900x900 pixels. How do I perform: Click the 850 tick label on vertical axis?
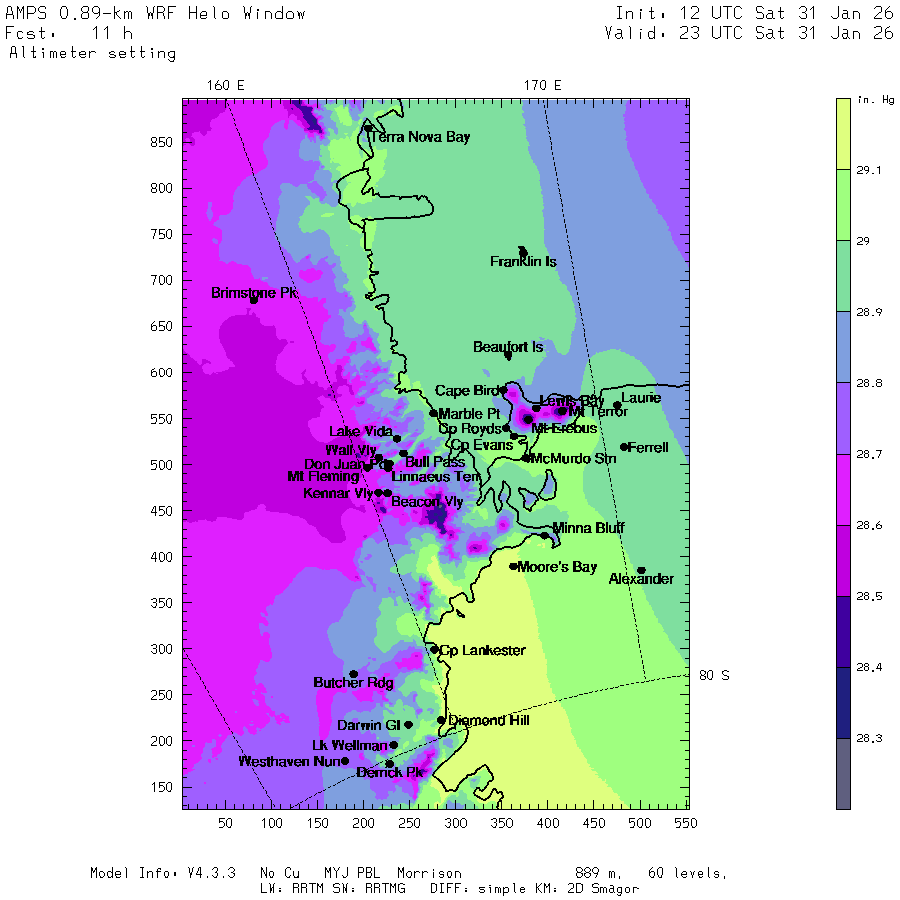161,142
